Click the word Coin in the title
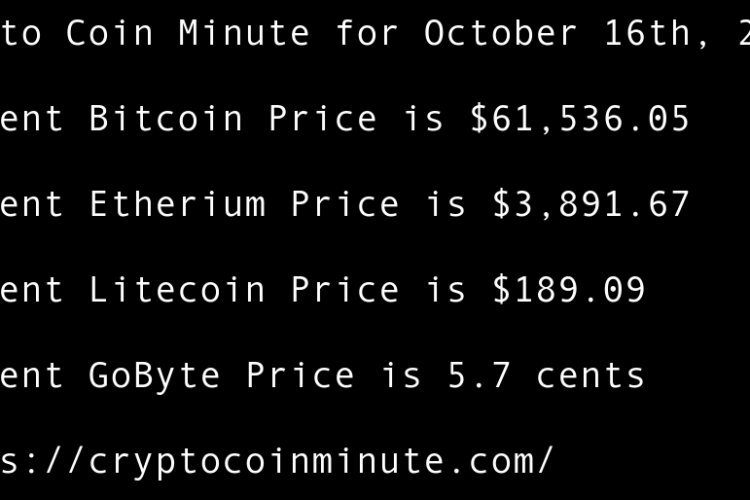Viewport: 750px width, 500px height. pyautogui.click(x=110, y=33)
